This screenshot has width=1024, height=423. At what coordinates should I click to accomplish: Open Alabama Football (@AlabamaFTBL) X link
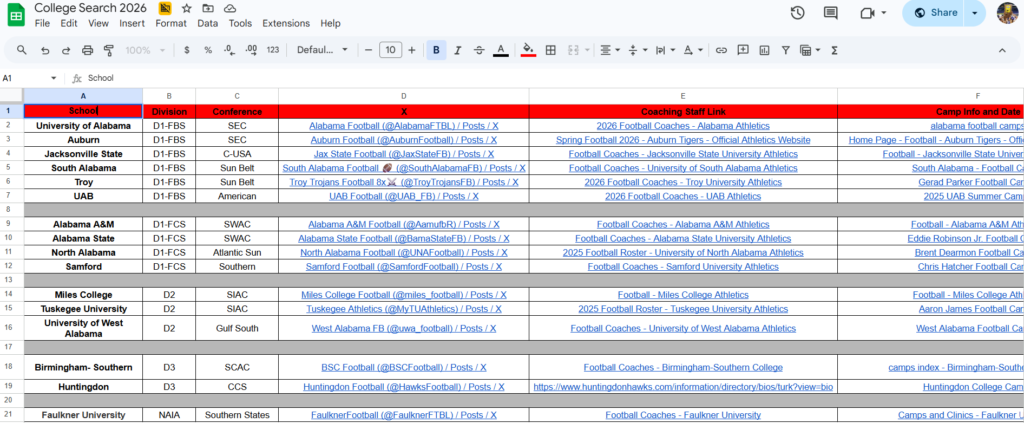point(404,126)
